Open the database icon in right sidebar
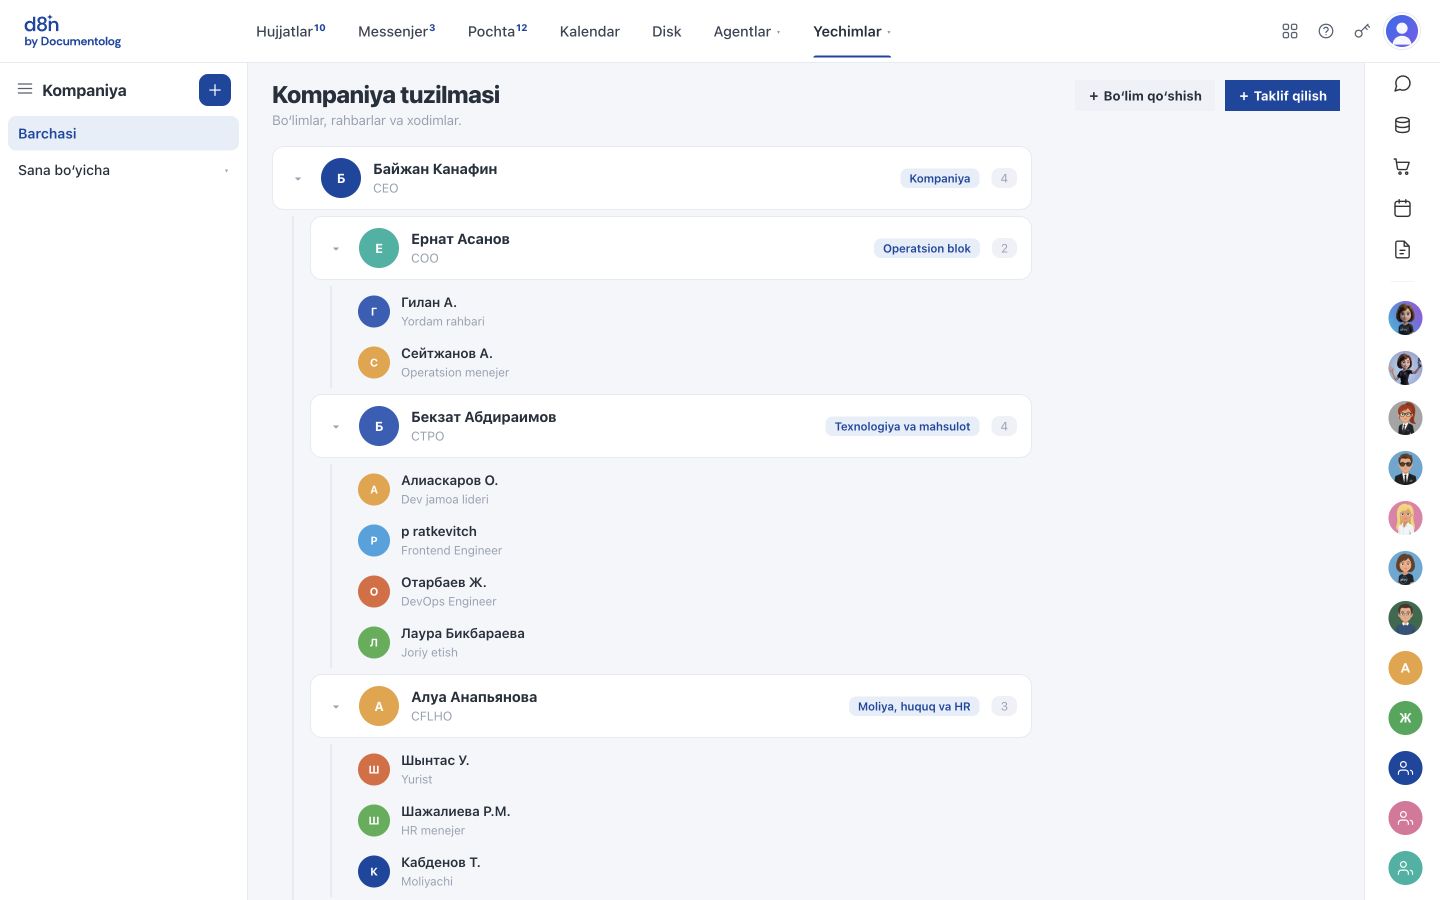The width and height of the screenshot is (1440, 900). click(x=1402, y=125)
